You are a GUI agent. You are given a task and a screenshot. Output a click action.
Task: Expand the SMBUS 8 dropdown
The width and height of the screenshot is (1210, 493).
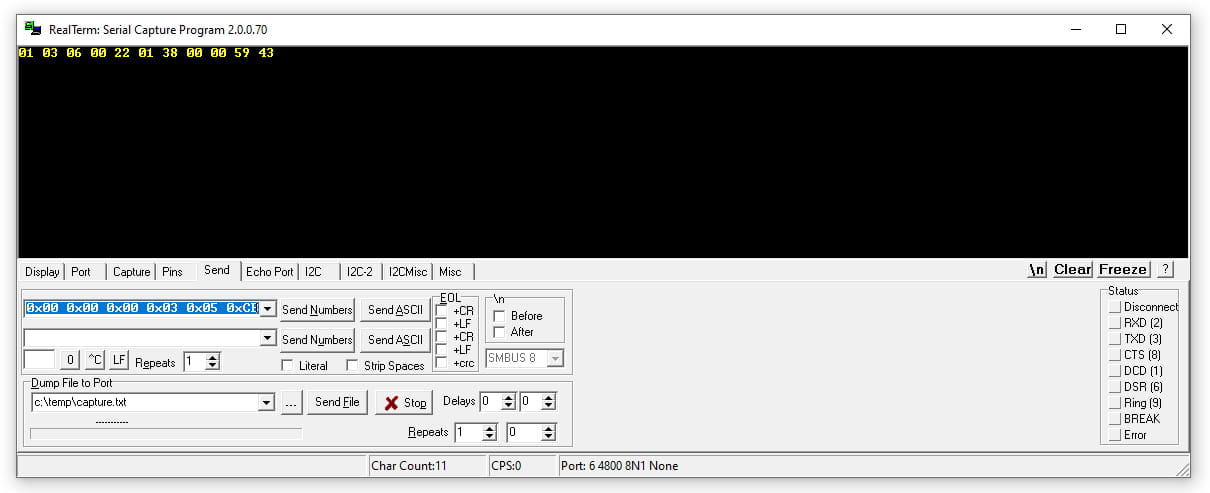[x=555, y=358]
